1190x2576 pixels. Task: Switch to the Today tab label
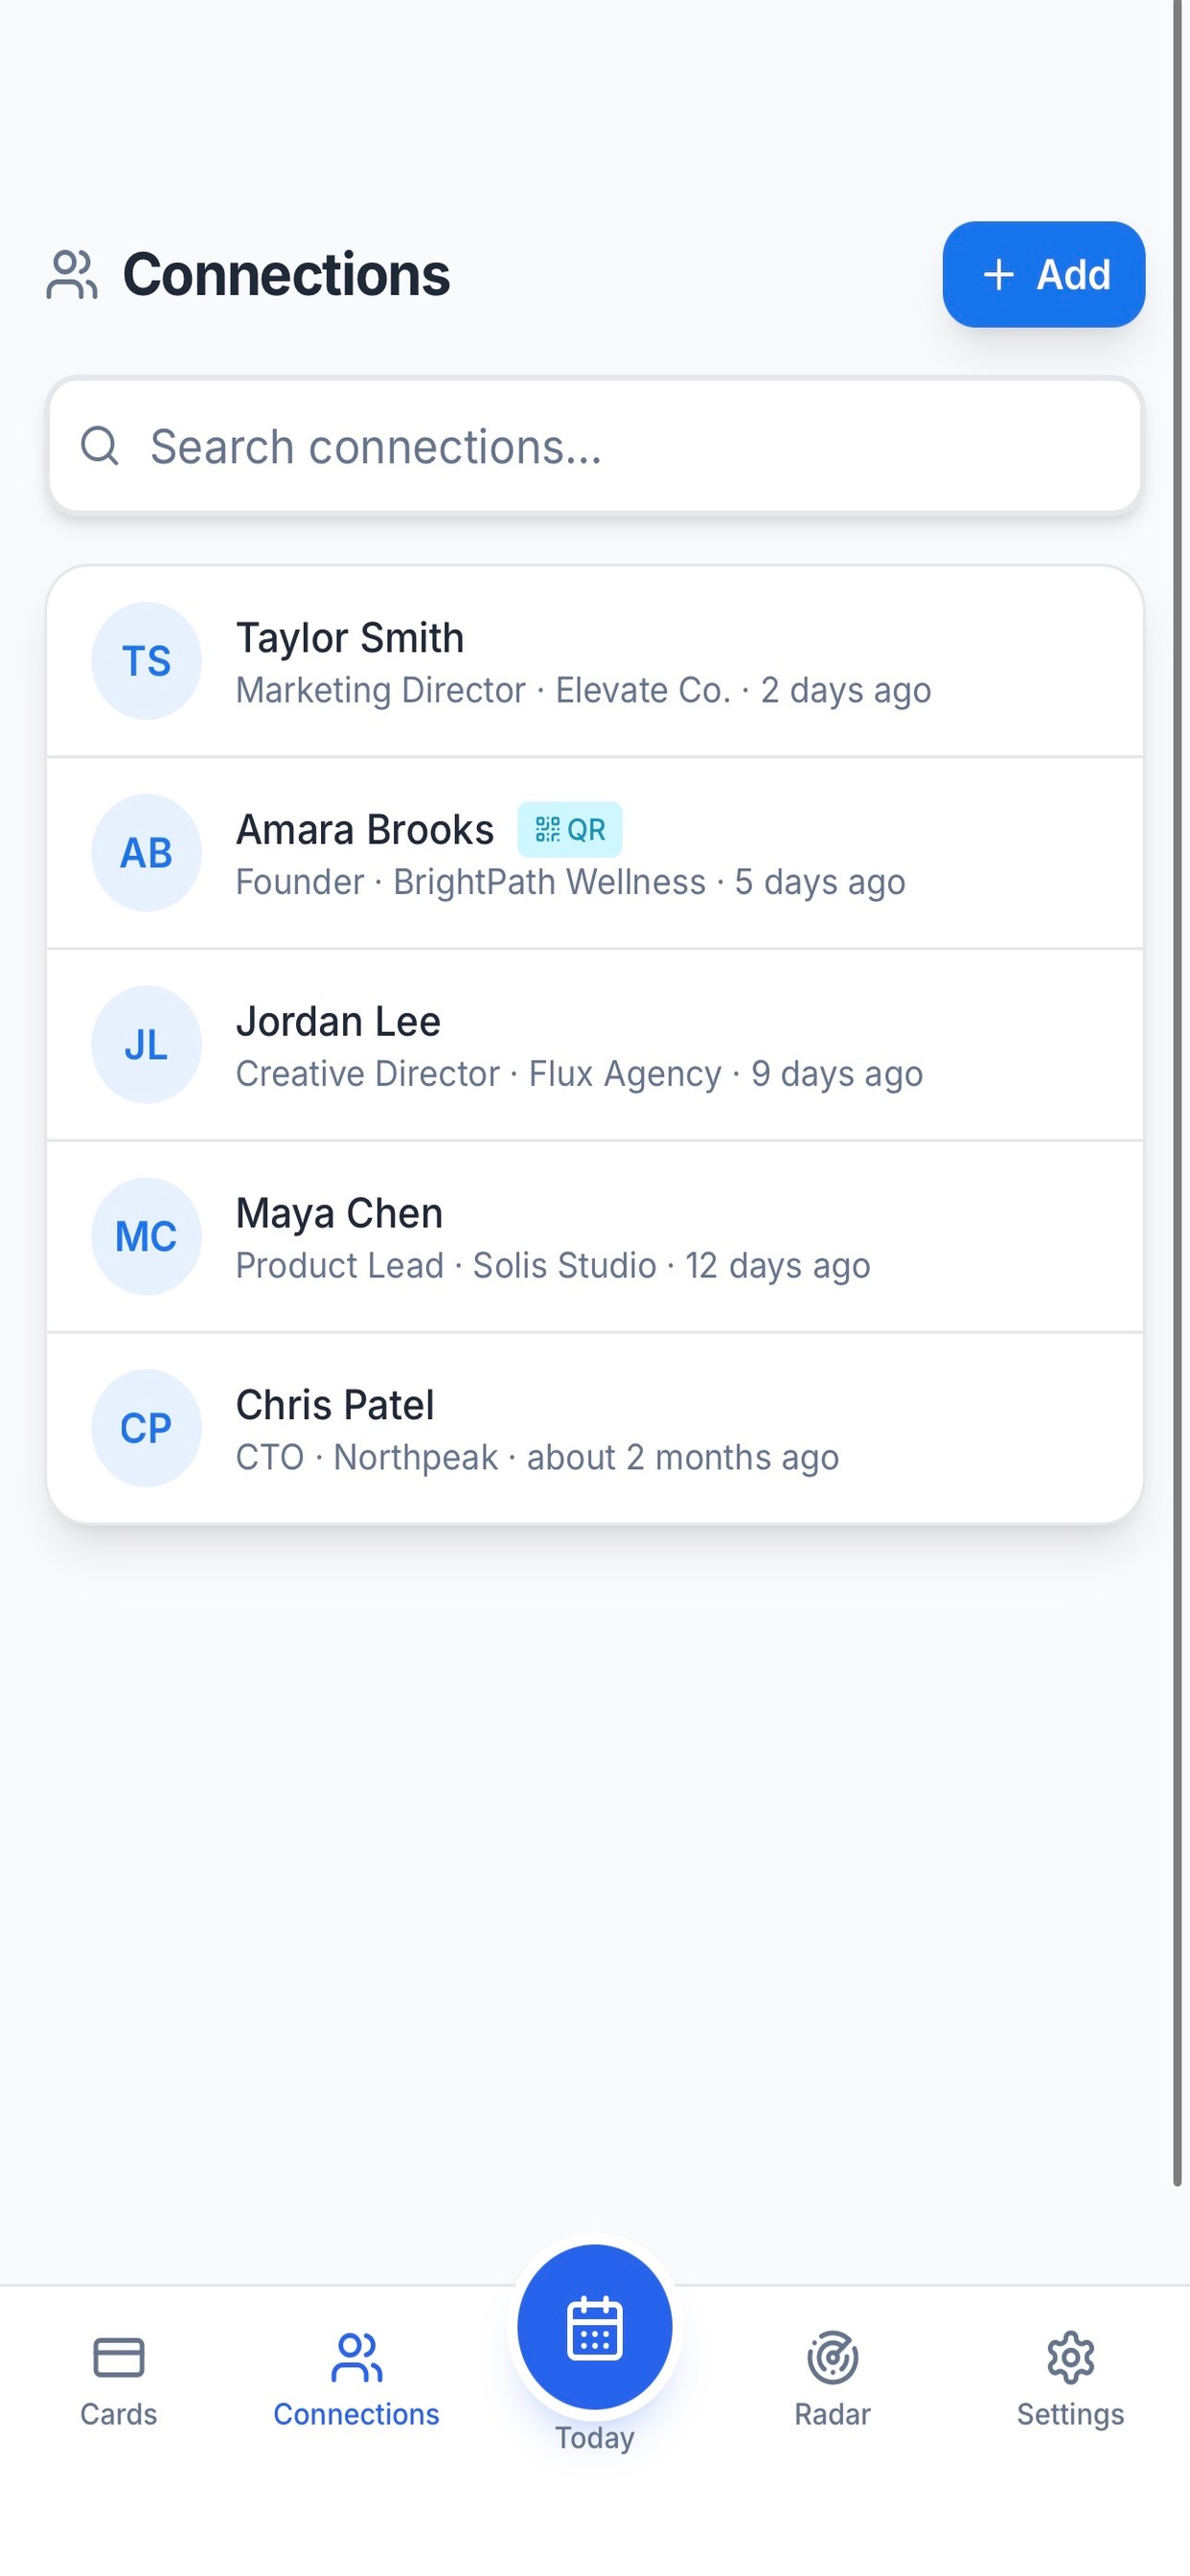[595, 2438]
